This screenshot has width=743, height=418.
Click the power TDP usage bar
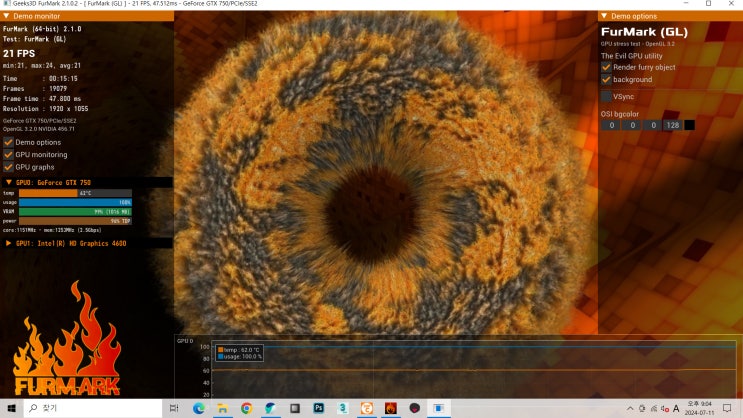75,221
